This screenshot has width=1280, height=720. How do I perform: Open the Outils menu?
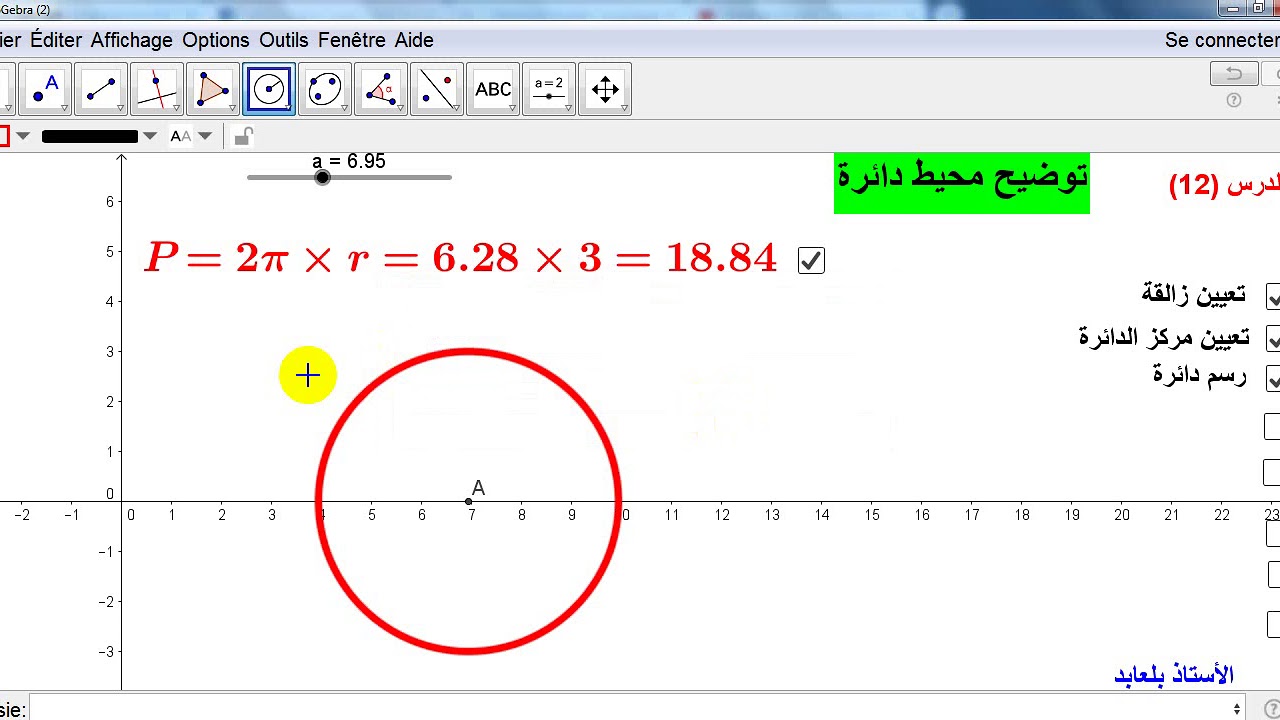tap(284, 40)
